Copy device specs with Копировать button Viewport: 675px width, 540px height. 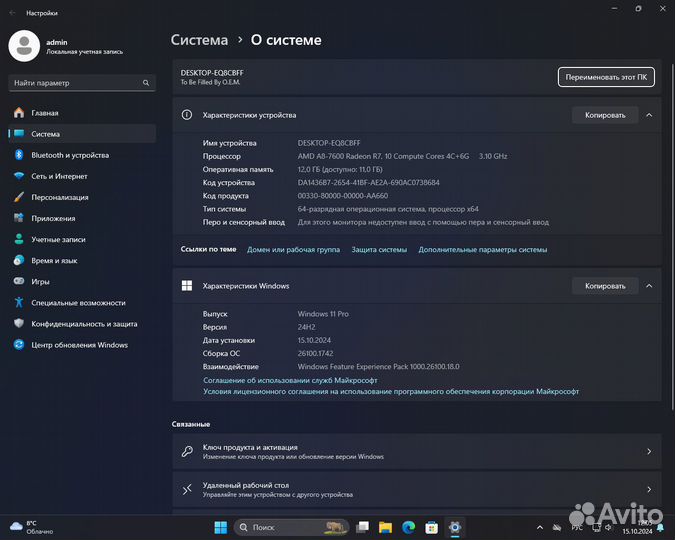(x=605, y=115)
